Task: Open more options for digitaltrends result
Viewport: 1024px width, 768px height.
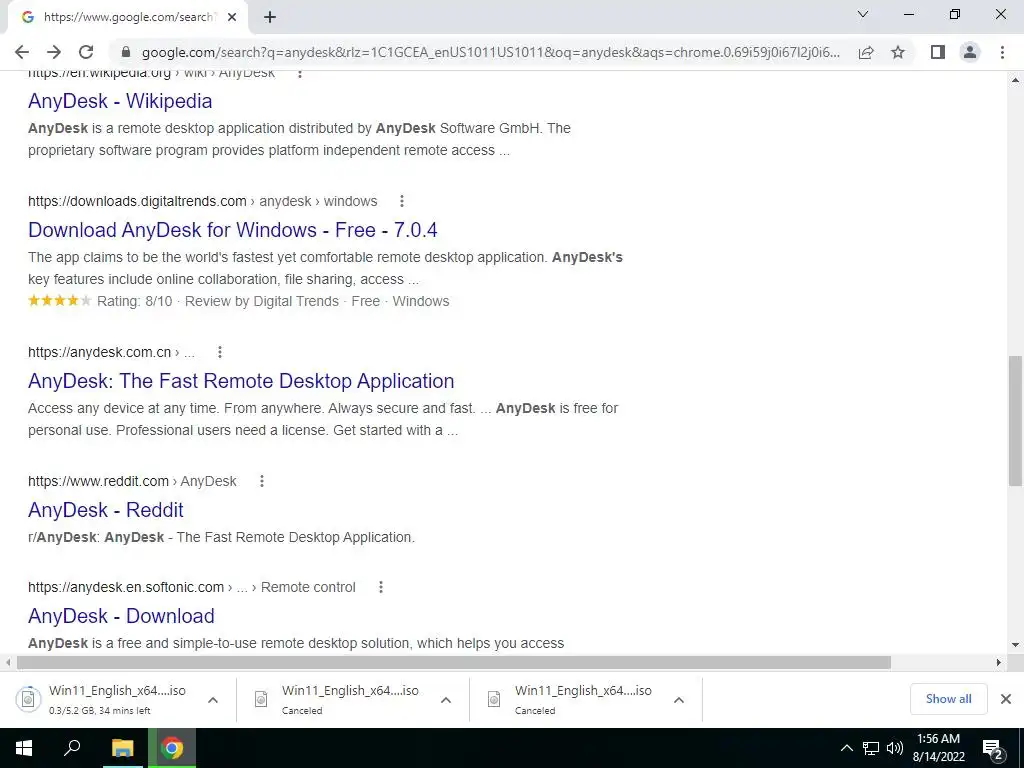Action: (x=402, y=201)
